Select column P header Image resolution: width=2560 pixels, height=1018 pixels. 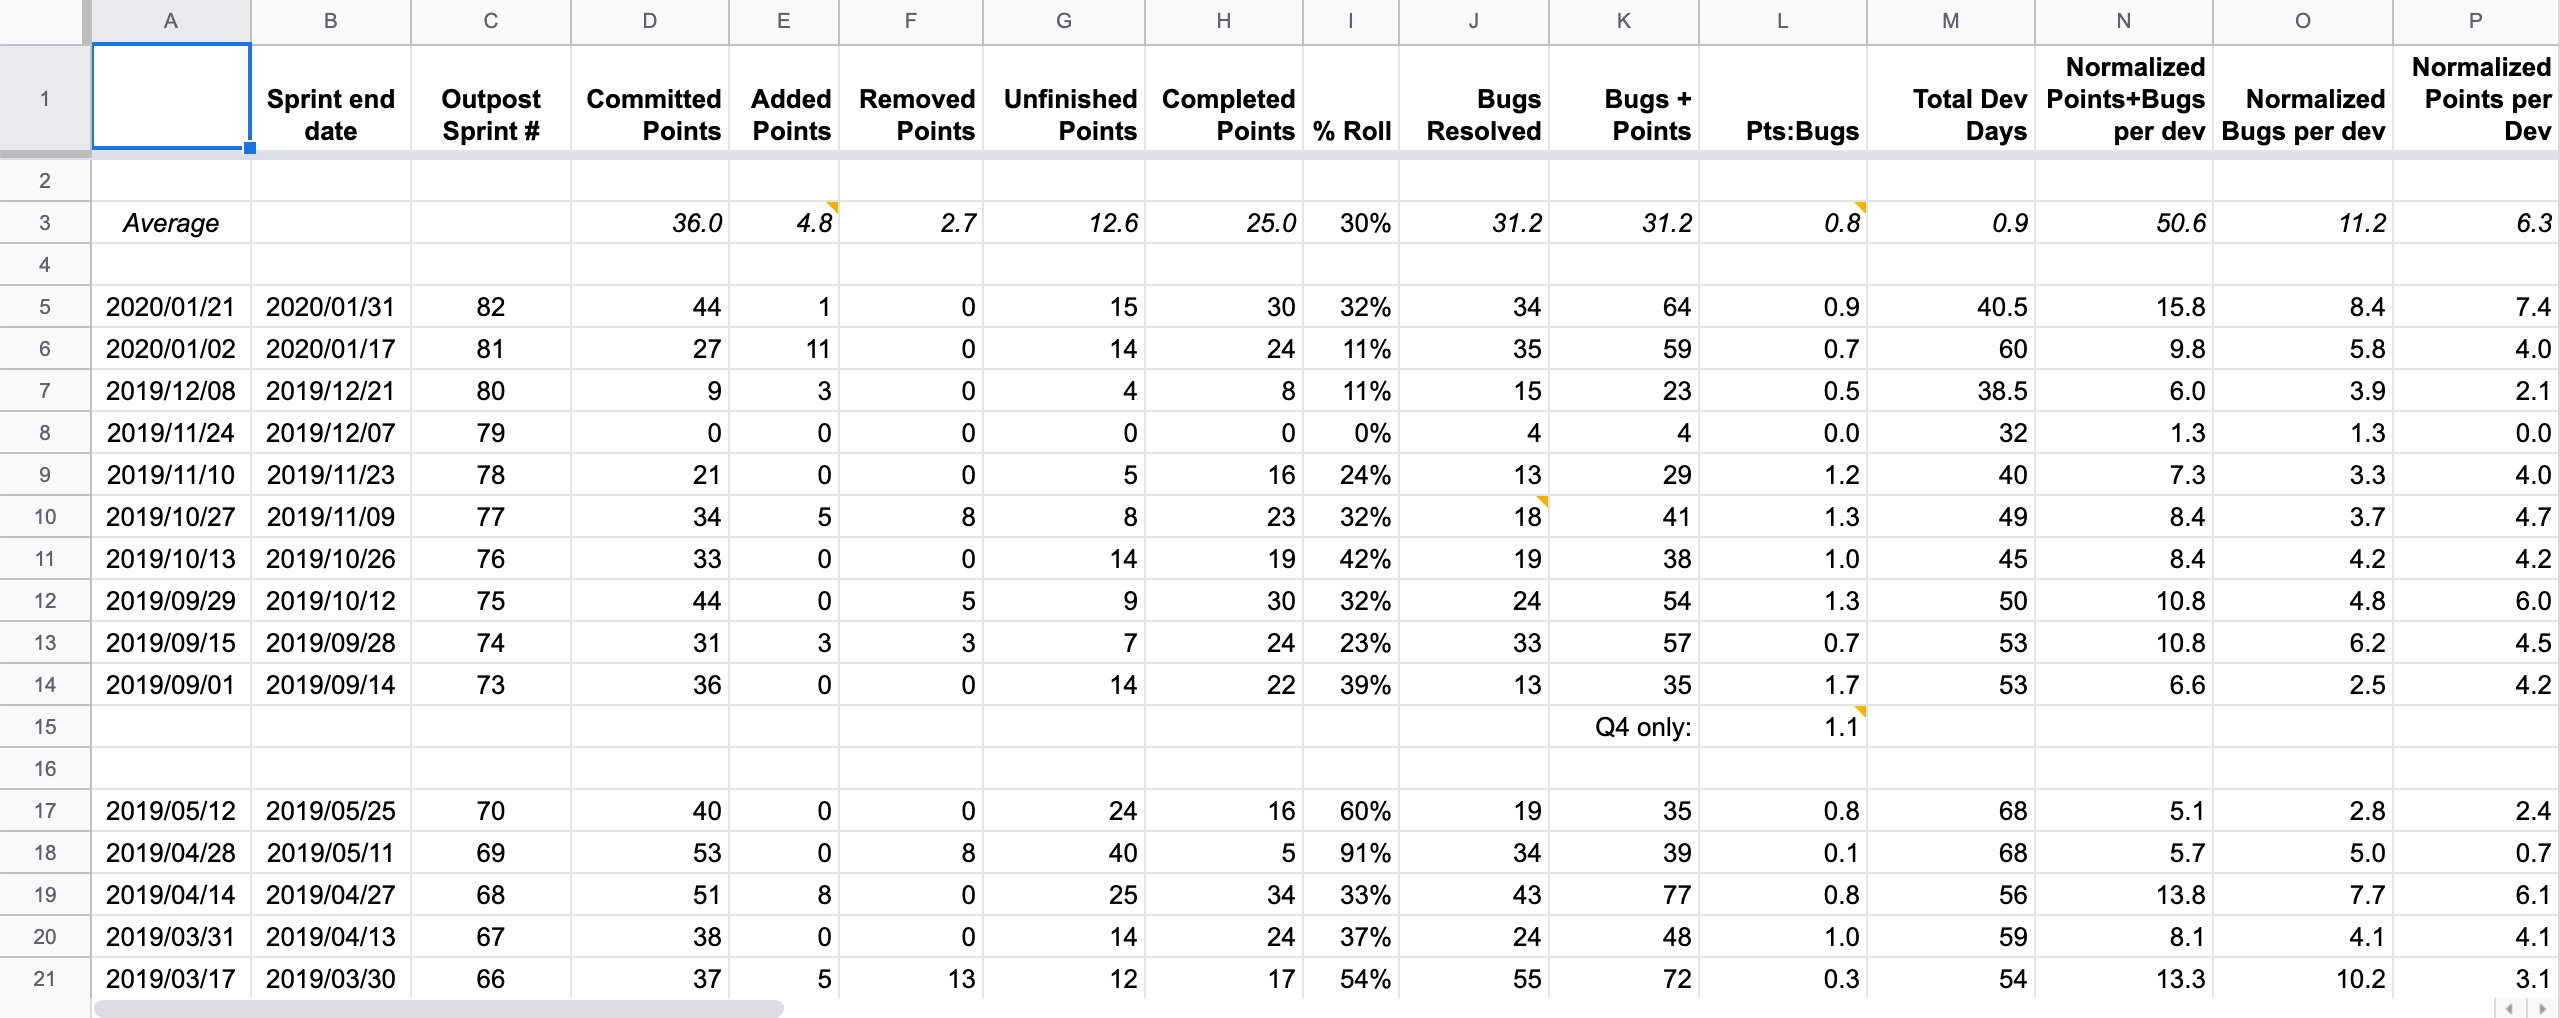pyautogui.click(x=2476, y=21)
